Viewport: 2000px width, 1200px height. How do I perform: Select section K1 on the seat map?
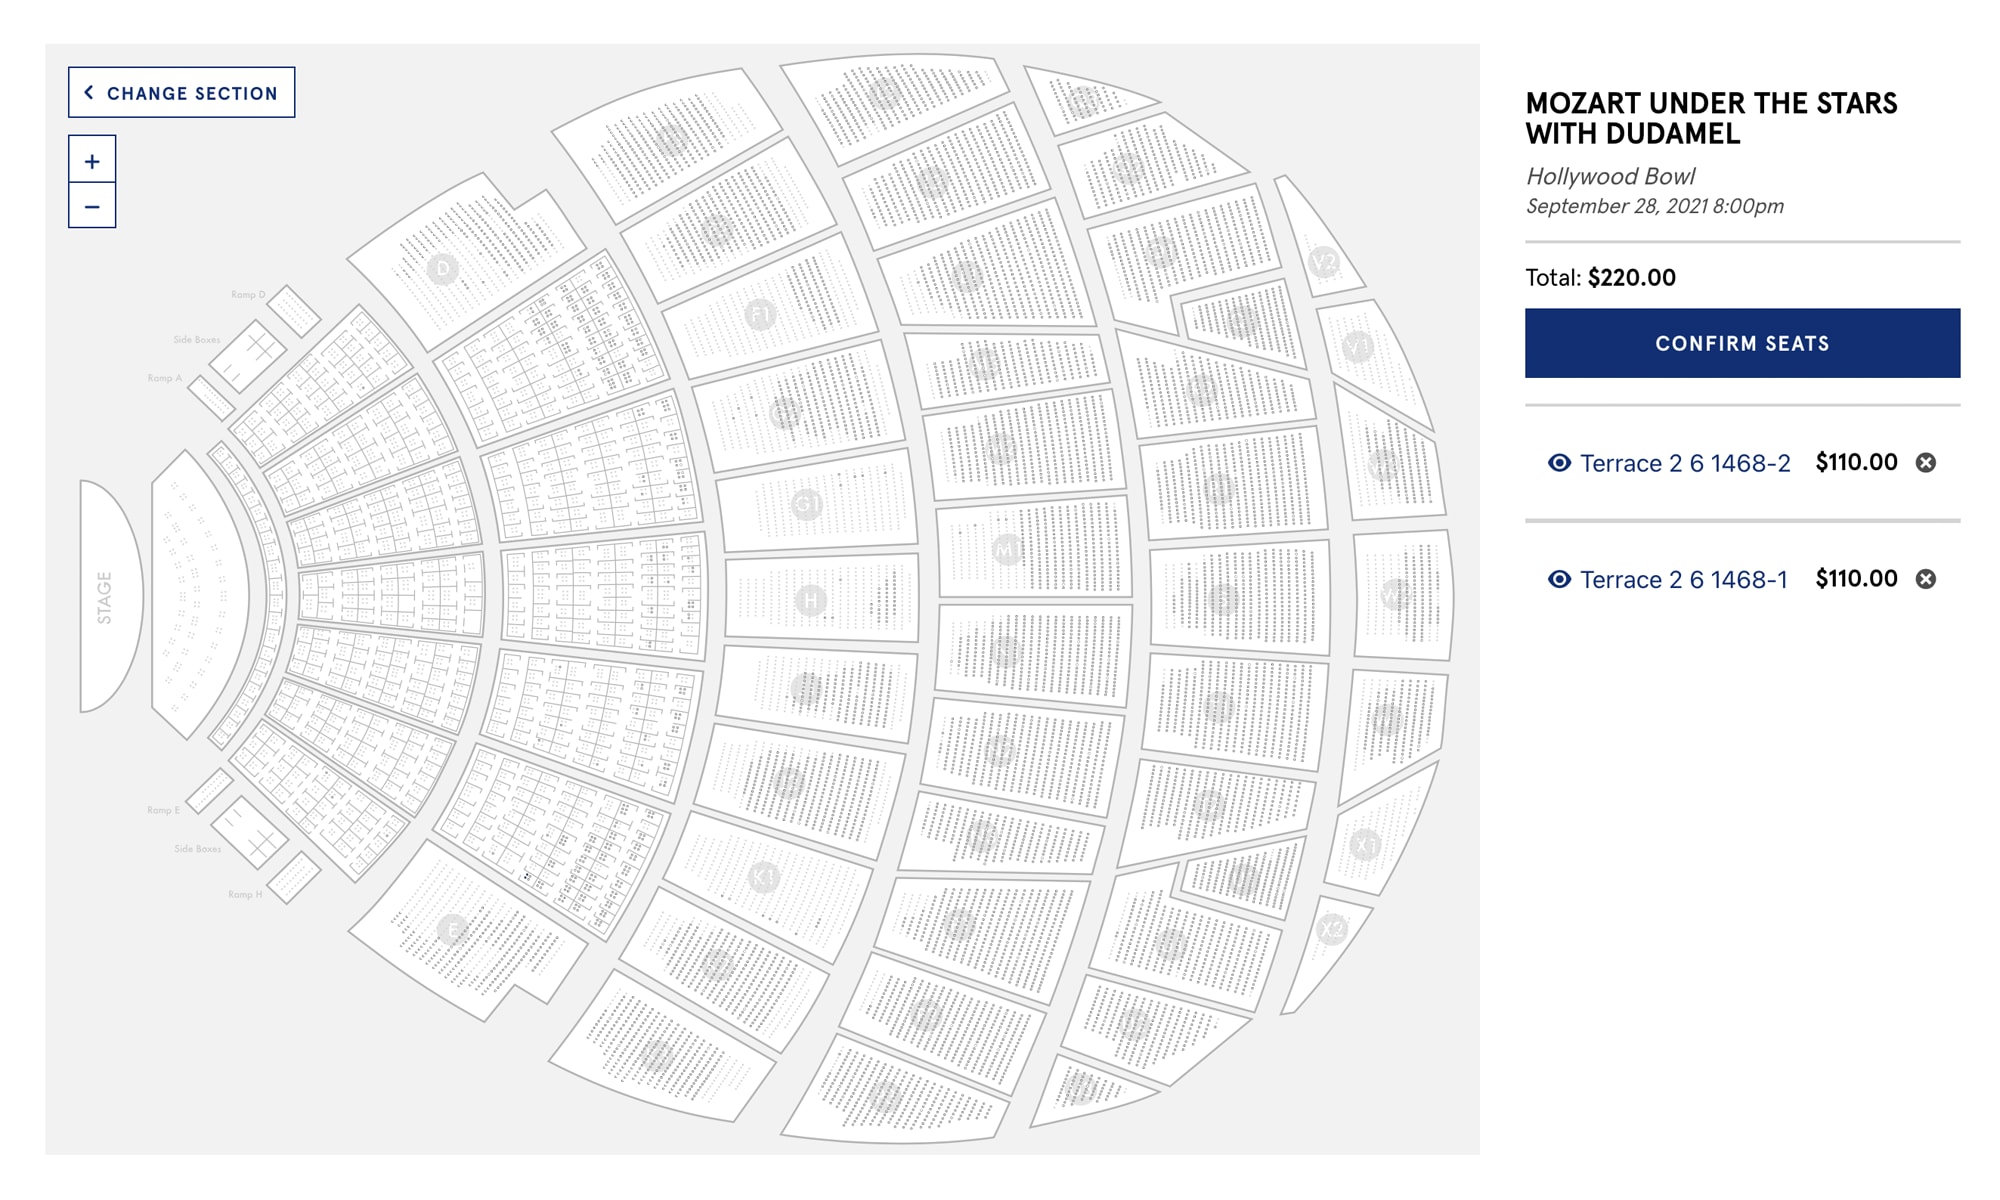point(763,878)
